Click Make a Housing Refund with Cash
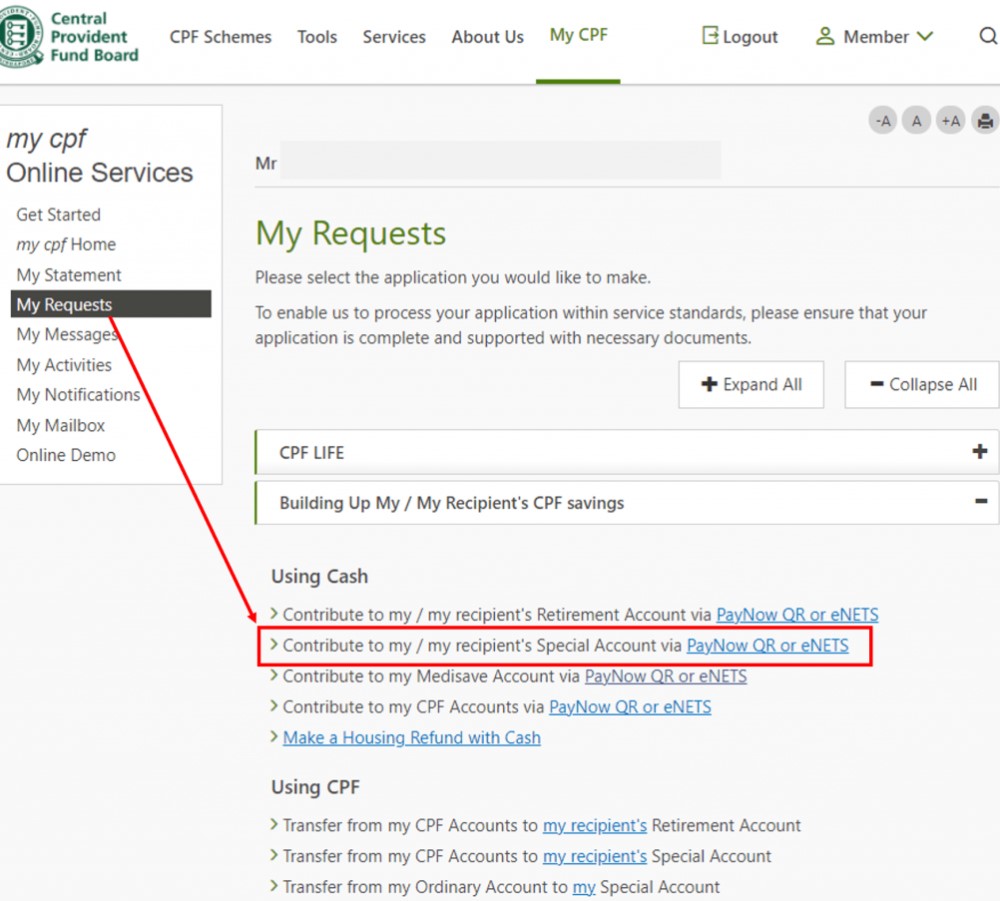Image resolution: width=1000 pixels, height=901 pixels. point(411,738)
